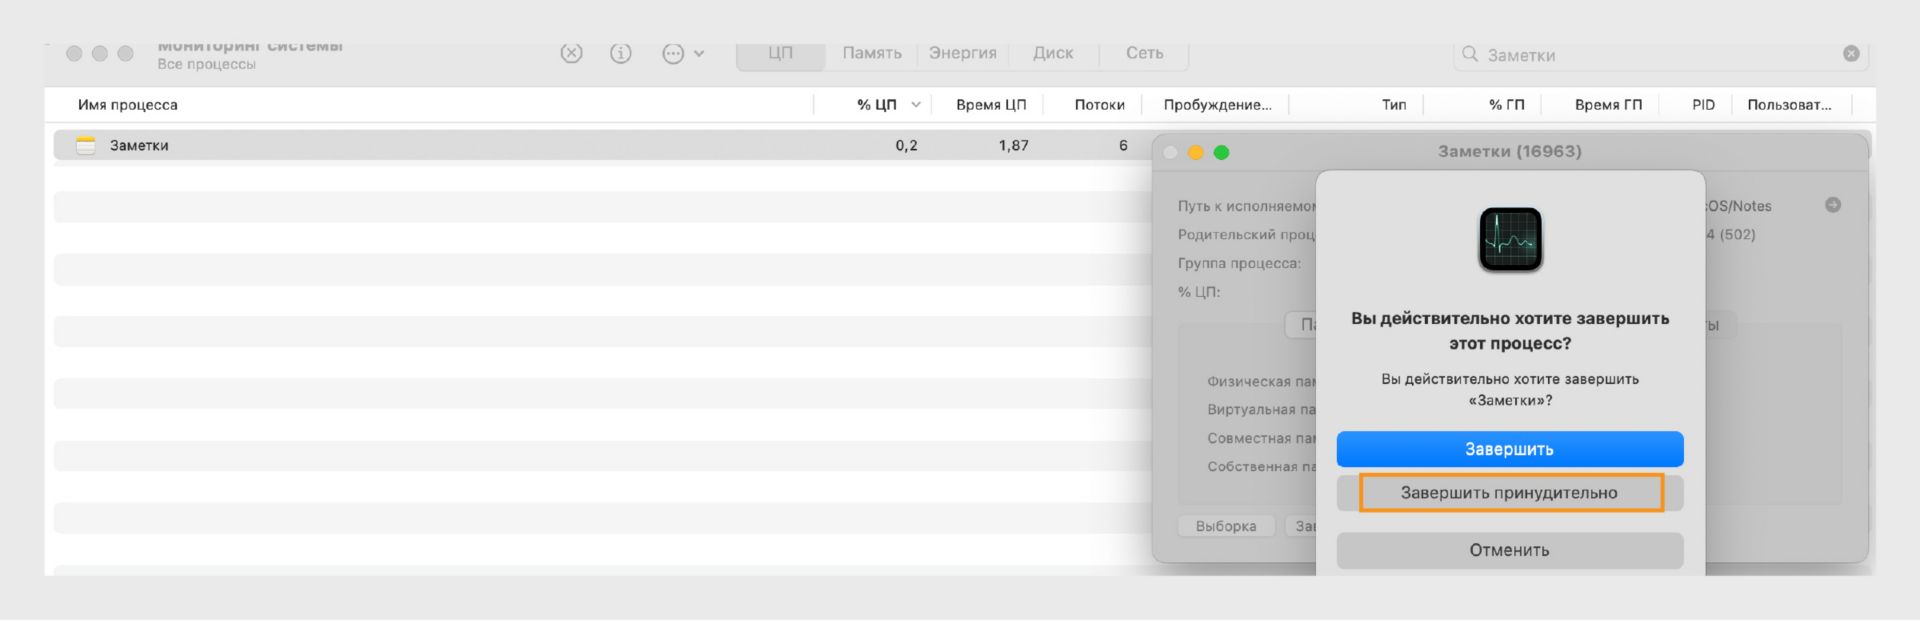Switch to the Память tab

(872, 54)
